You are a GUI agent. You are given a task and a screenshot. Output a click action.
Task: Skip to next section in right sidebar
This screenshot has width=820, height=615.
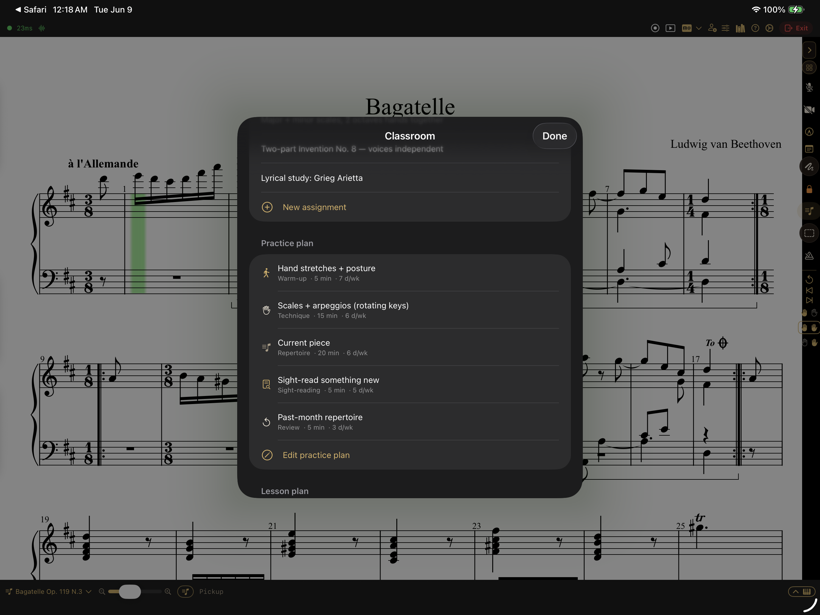tap(810, 300)
